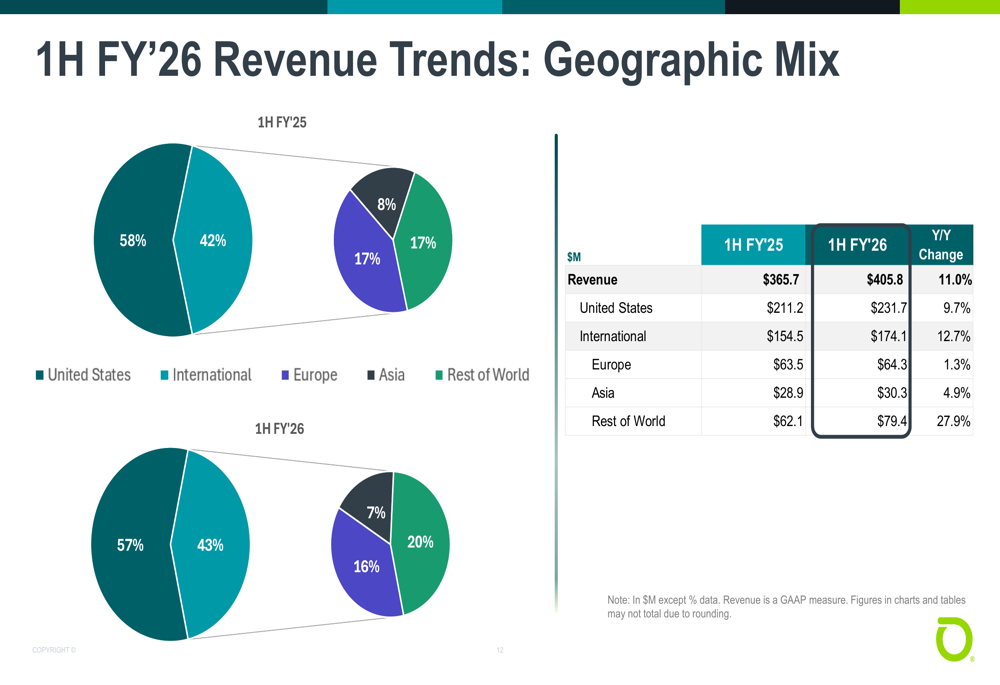Viewport: 1000px width, 685px height.
Task: Select the highlighted 1H FY'26 column header
Action: pos(858,245)
